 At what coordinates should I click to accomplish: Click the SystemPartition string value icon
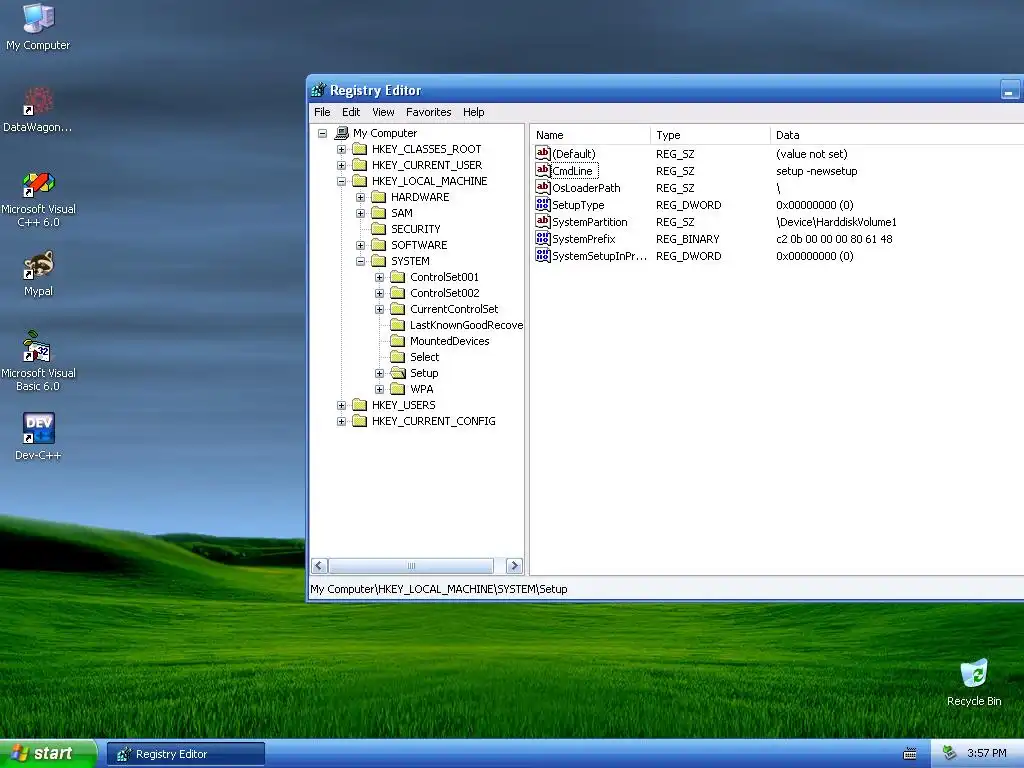click(542, 221)
